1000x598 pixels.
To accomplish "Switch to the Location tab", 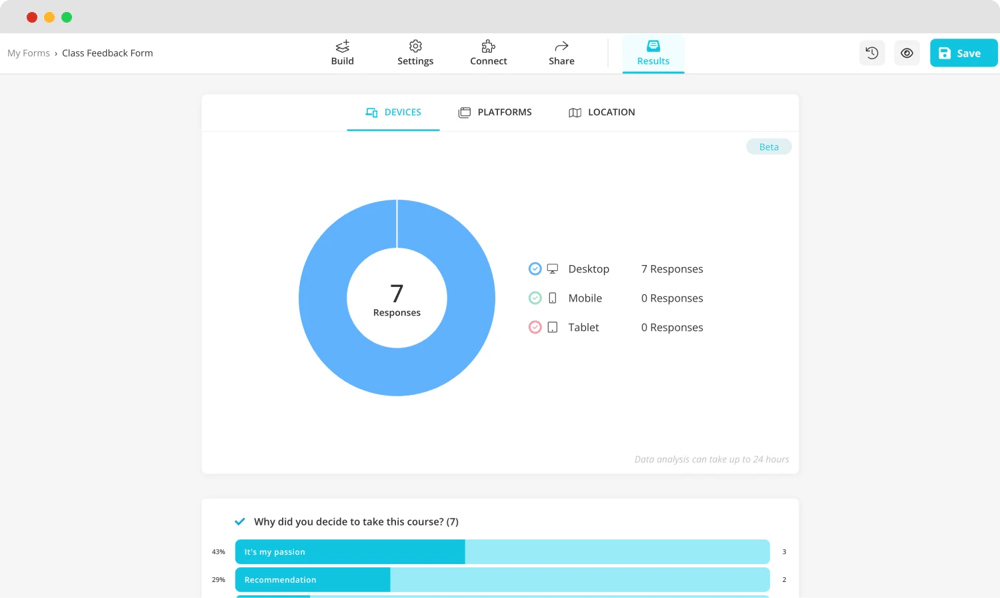I will point(602,112).
